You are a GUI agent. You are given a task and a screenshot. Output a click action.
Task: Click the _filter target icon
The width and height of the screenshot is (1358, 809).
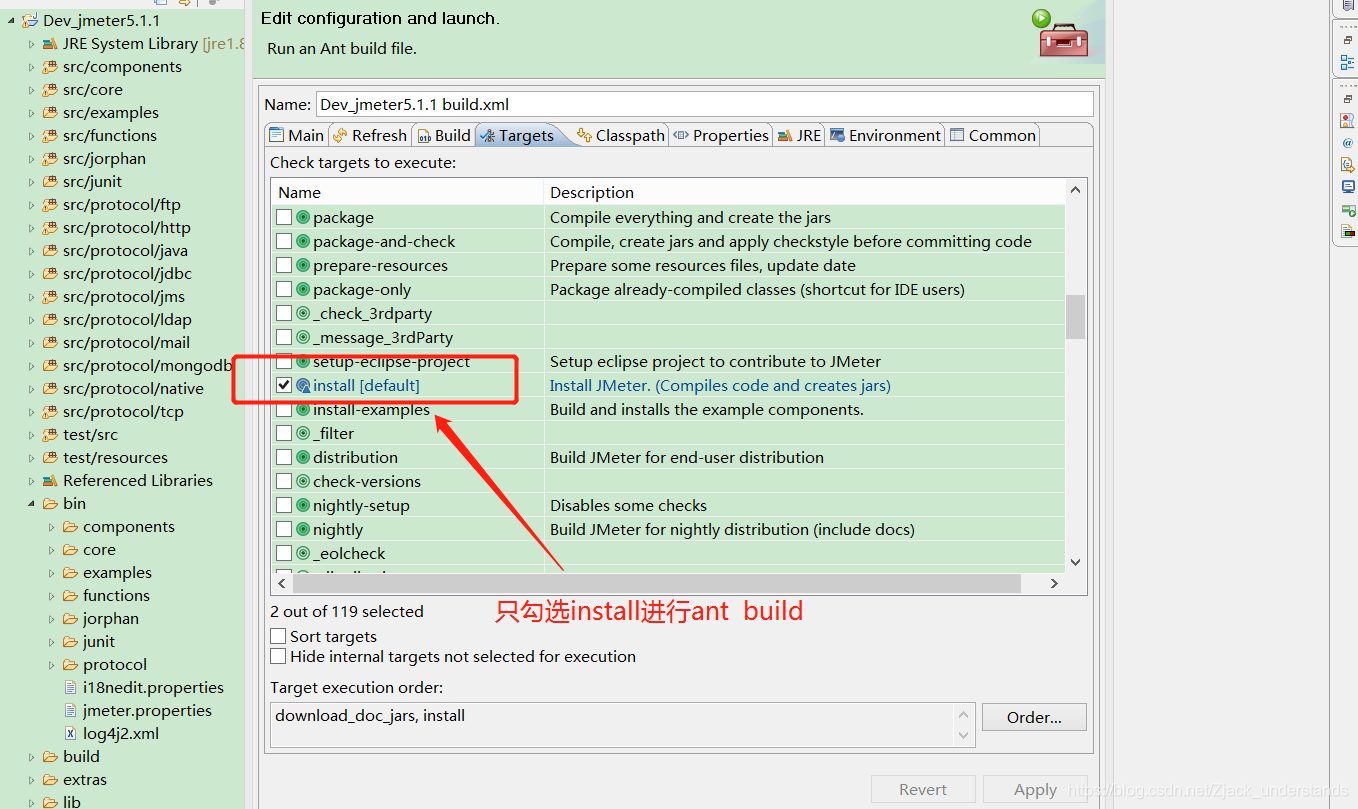[303, 433]
